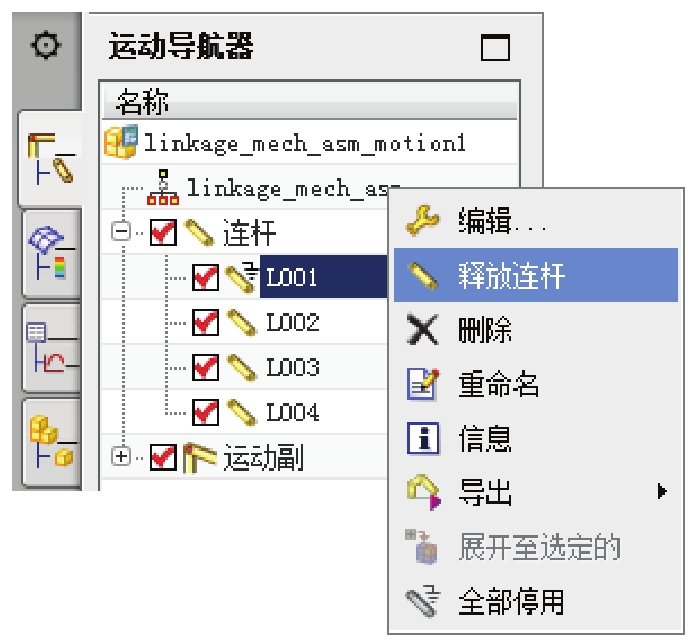693x643 pixels.
Task: Click the 编辑 wrench icon
Action: click(x=422, y=221)
